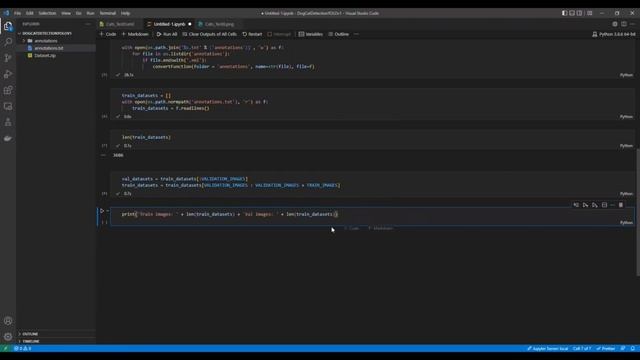Click the feedback icon in status bar
Screen dimensions: 640x360
coord(623,349)
